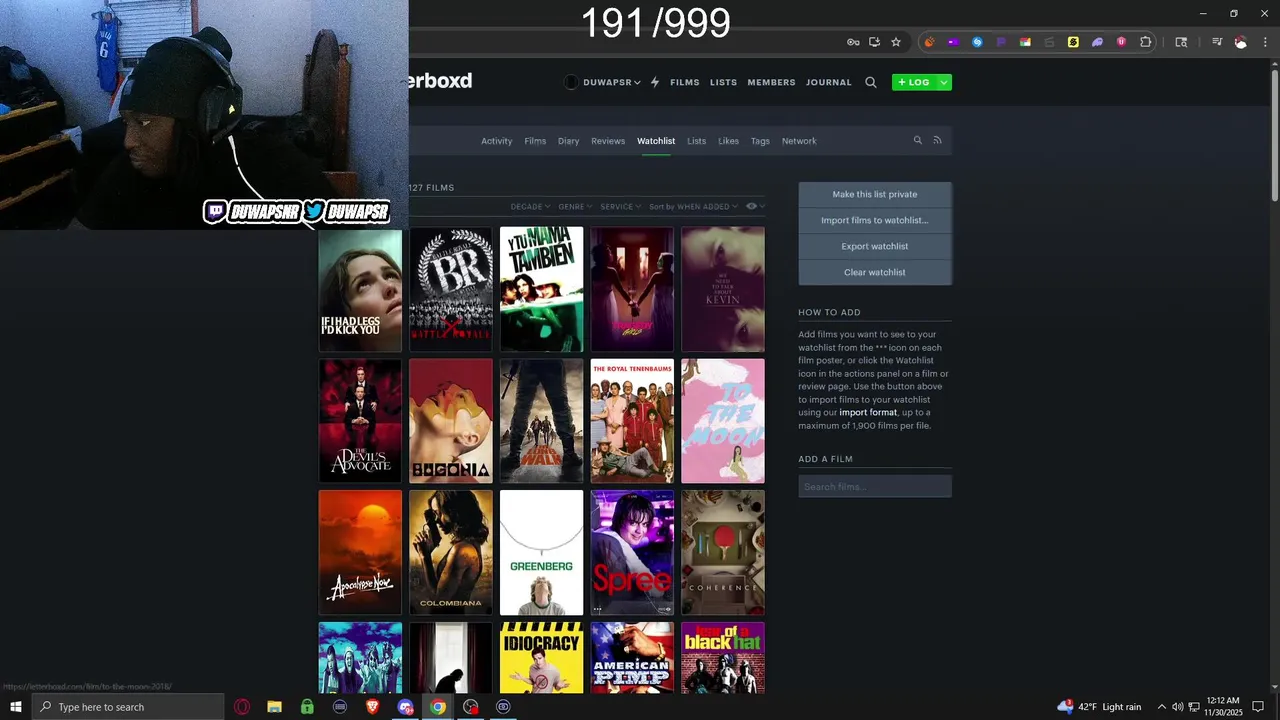Go to MEMBERS in the main navigation
Screen dimensions: 1280x720
point(771,82)
